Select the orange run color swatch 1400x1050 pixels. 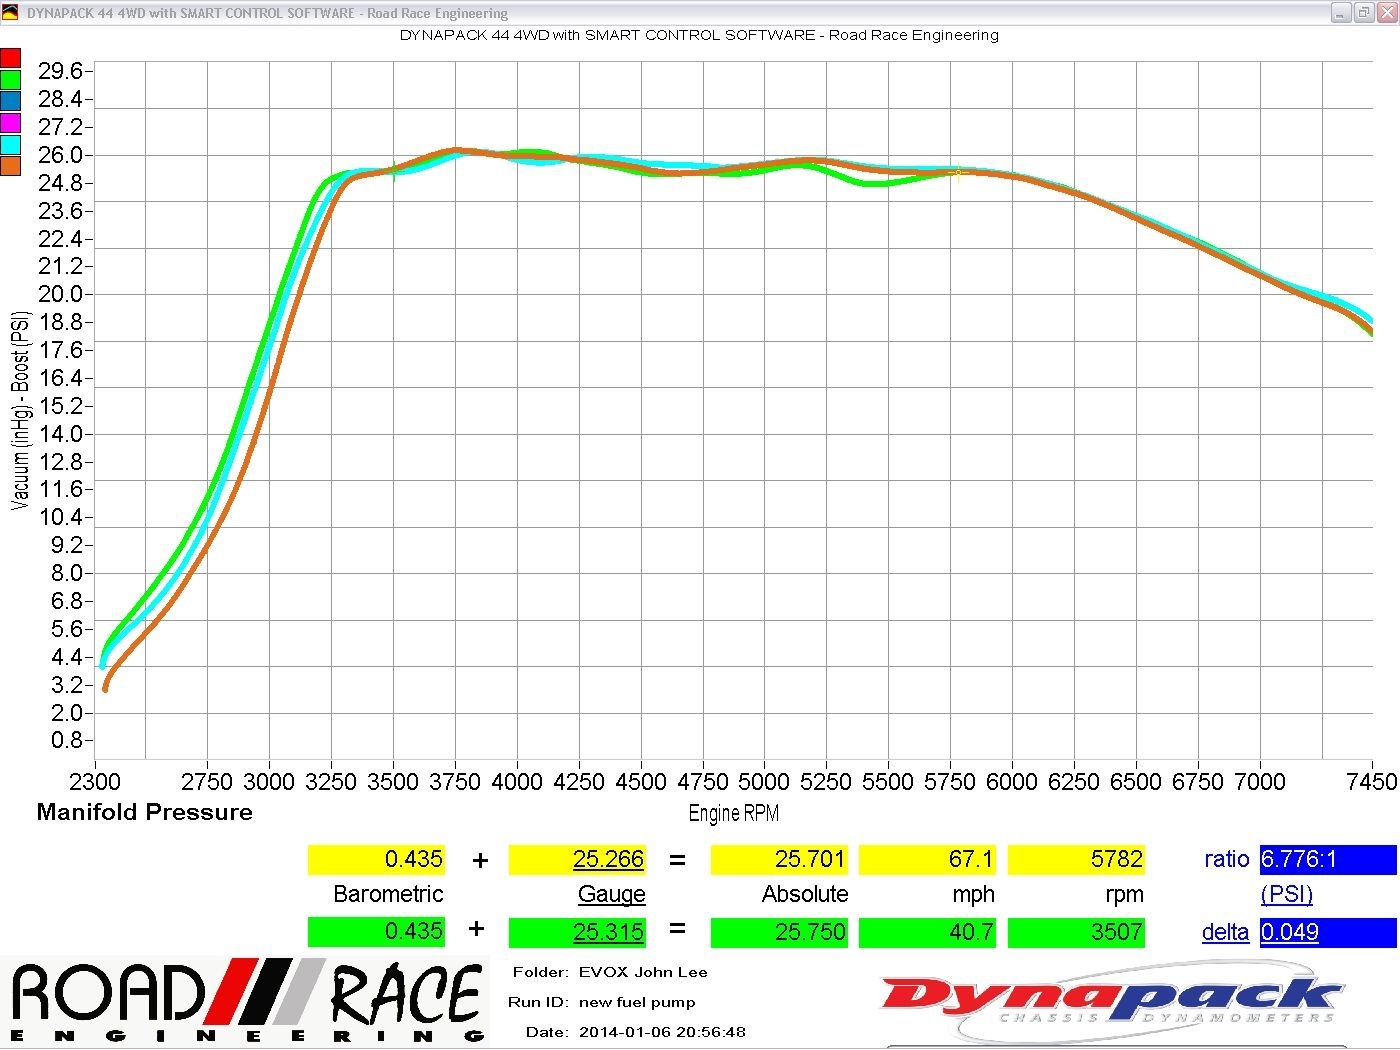pos(10,166)
